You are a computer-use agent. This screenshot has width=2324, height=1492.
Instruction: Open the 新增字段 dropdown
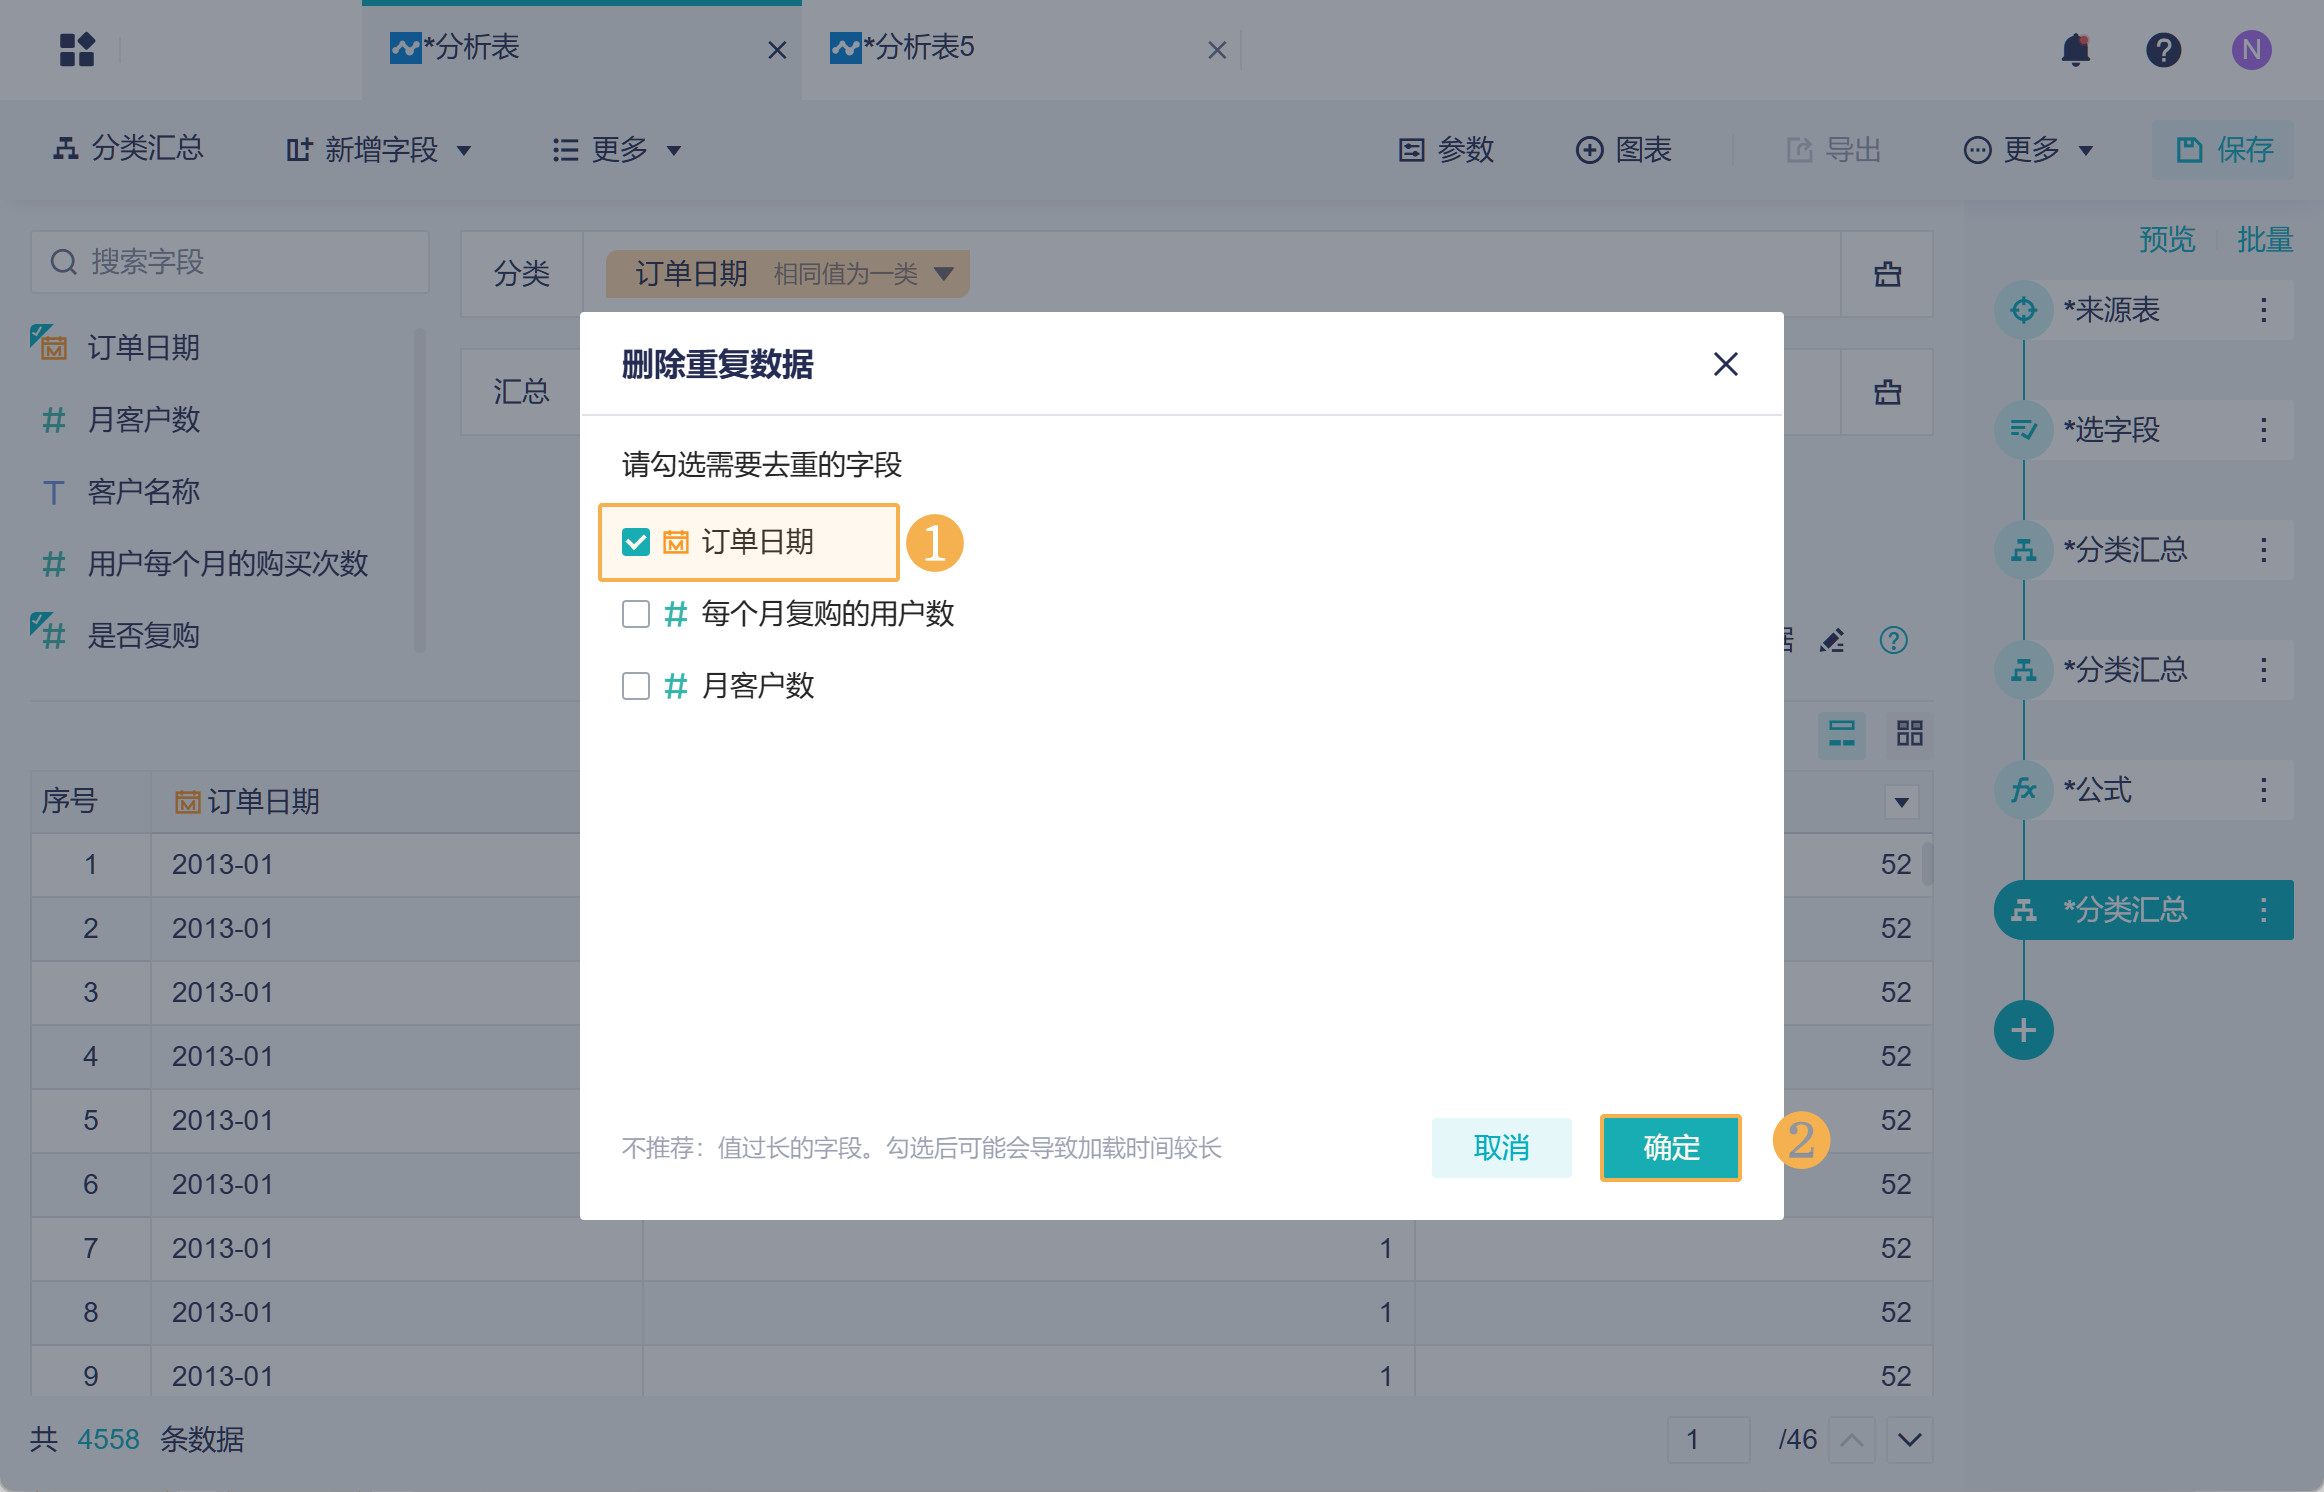pos(378,150)
